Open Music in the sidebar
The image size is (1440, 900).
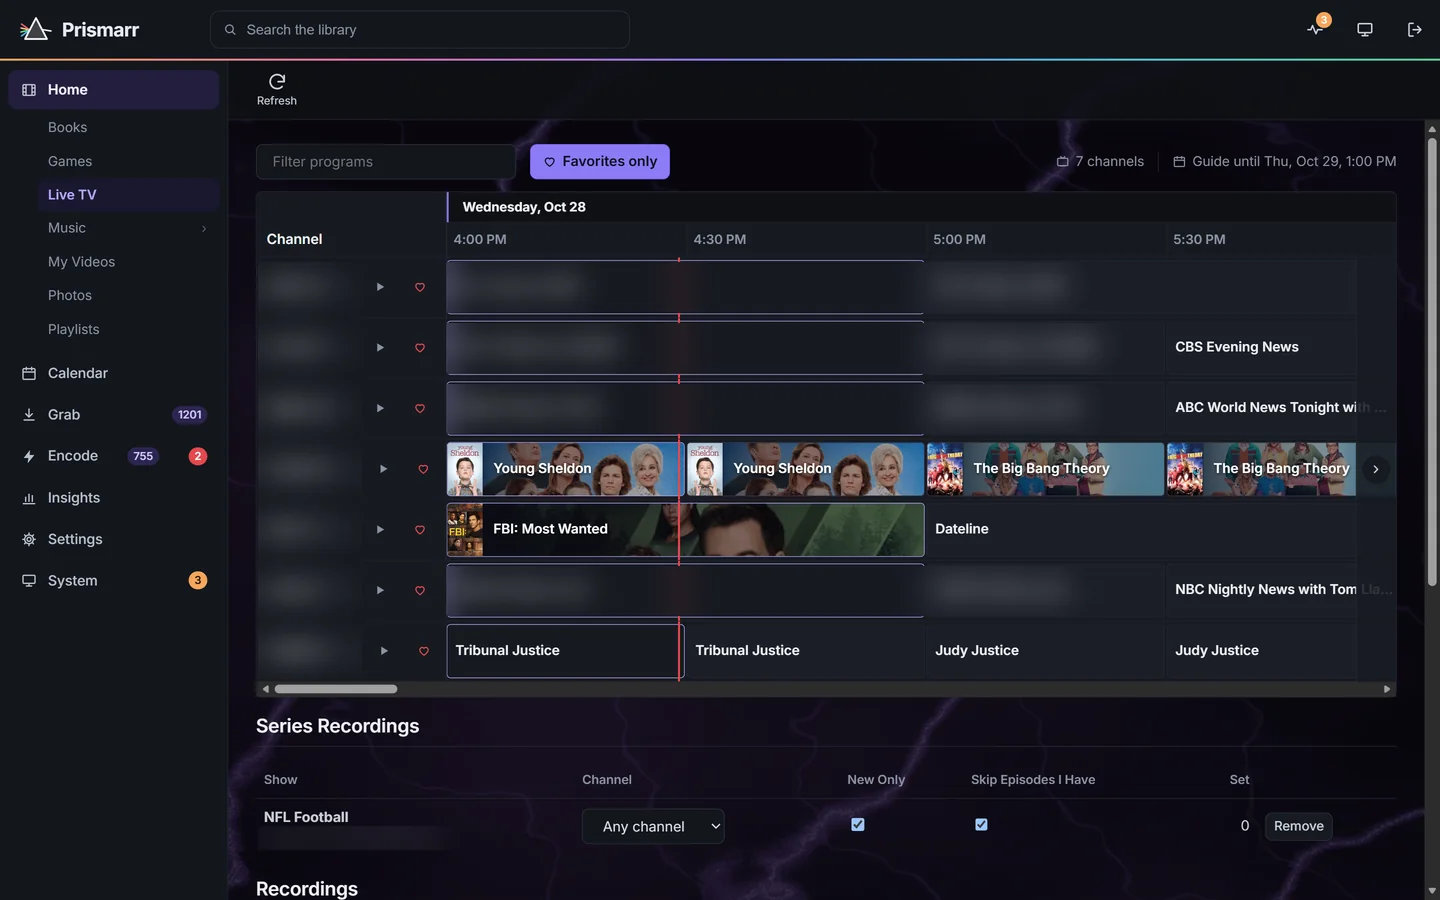[67, 228]
